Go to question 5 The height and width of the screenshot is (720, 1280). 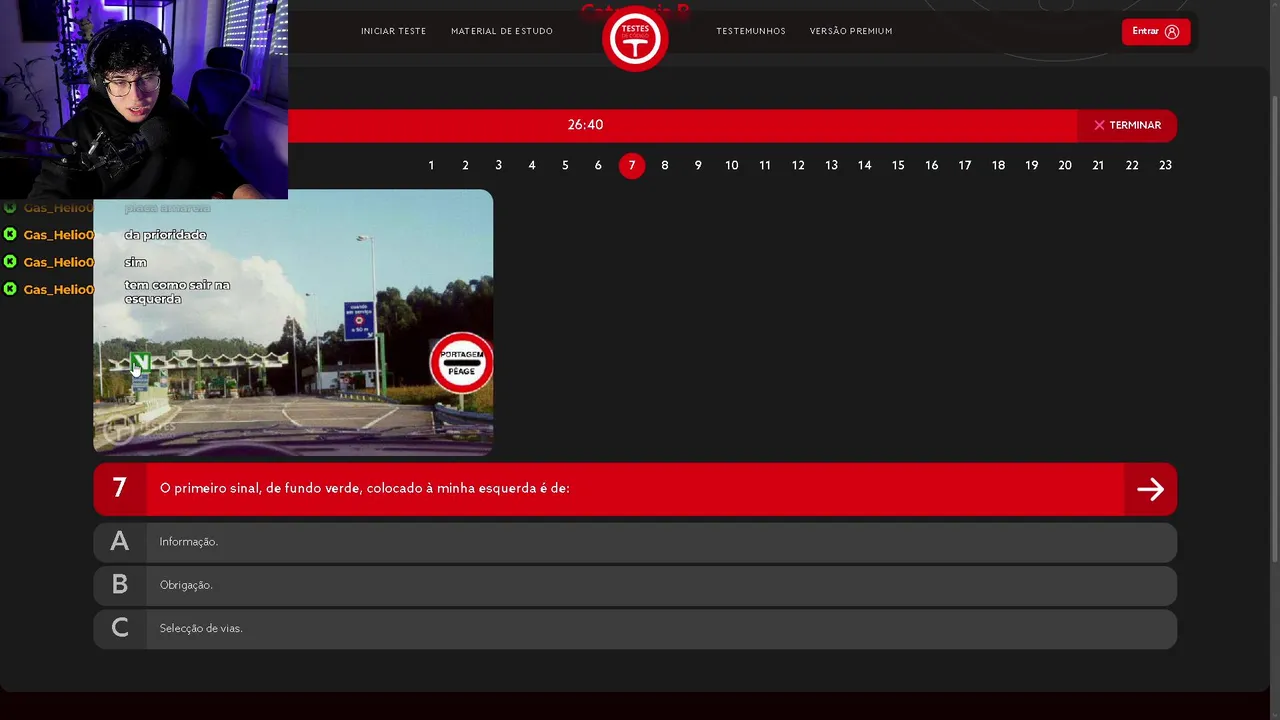565,166
